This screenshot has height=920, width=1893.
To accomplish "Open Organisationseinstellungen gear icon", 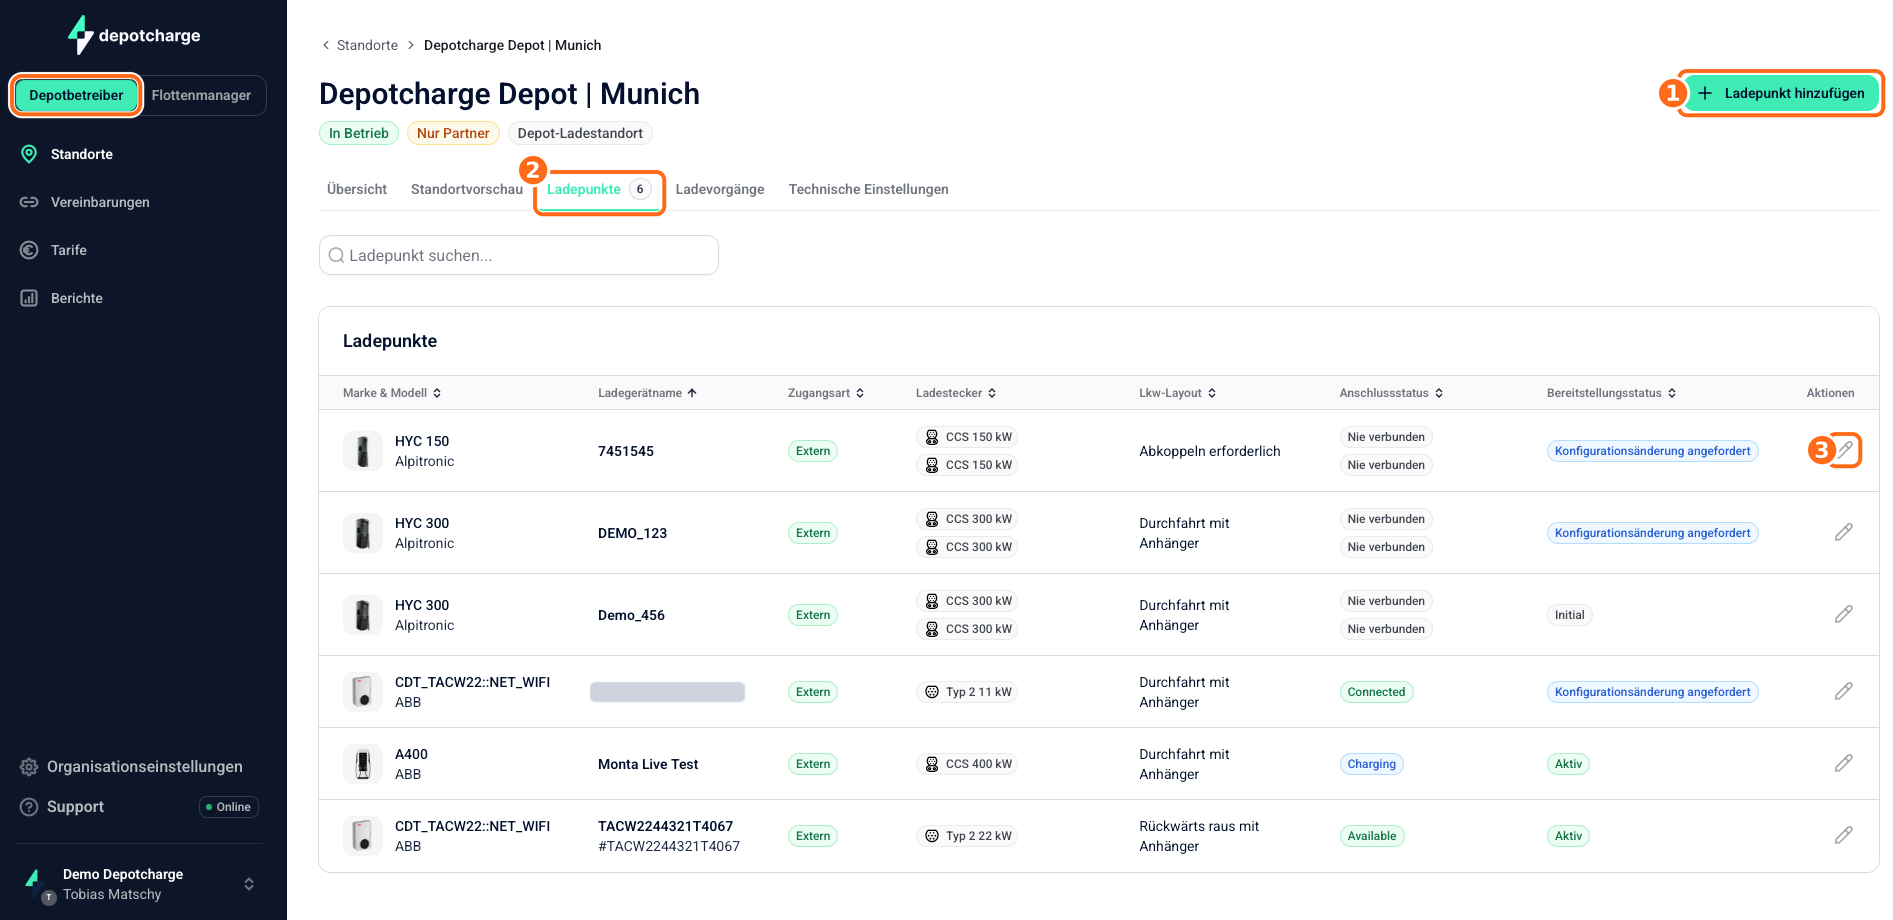I will coord(29,767).
